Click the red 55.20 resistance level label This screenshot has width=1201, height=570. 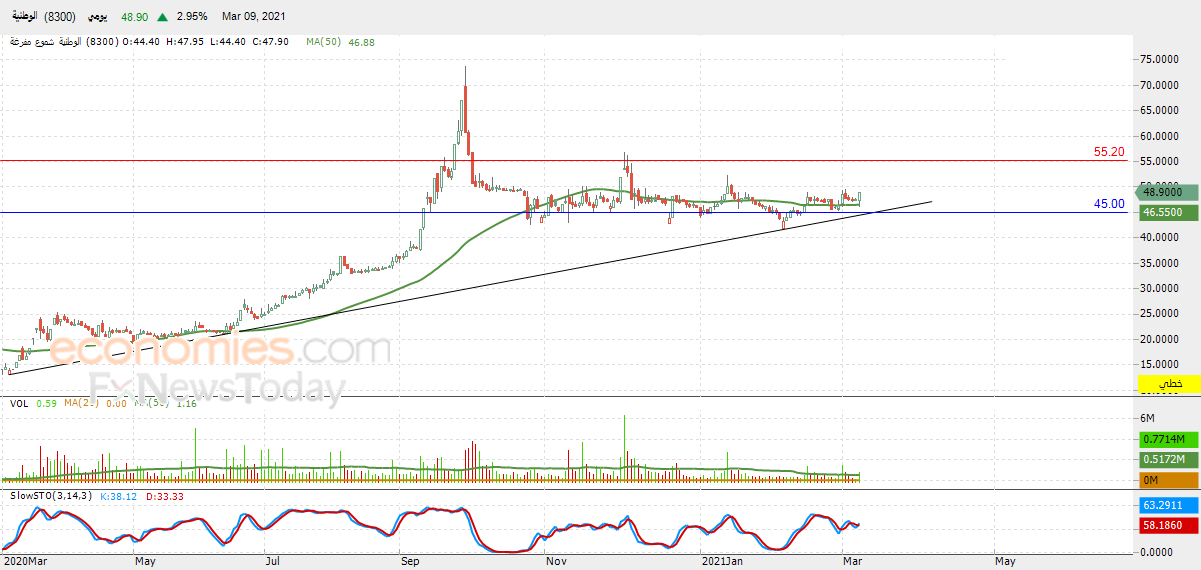point(1109,152)
